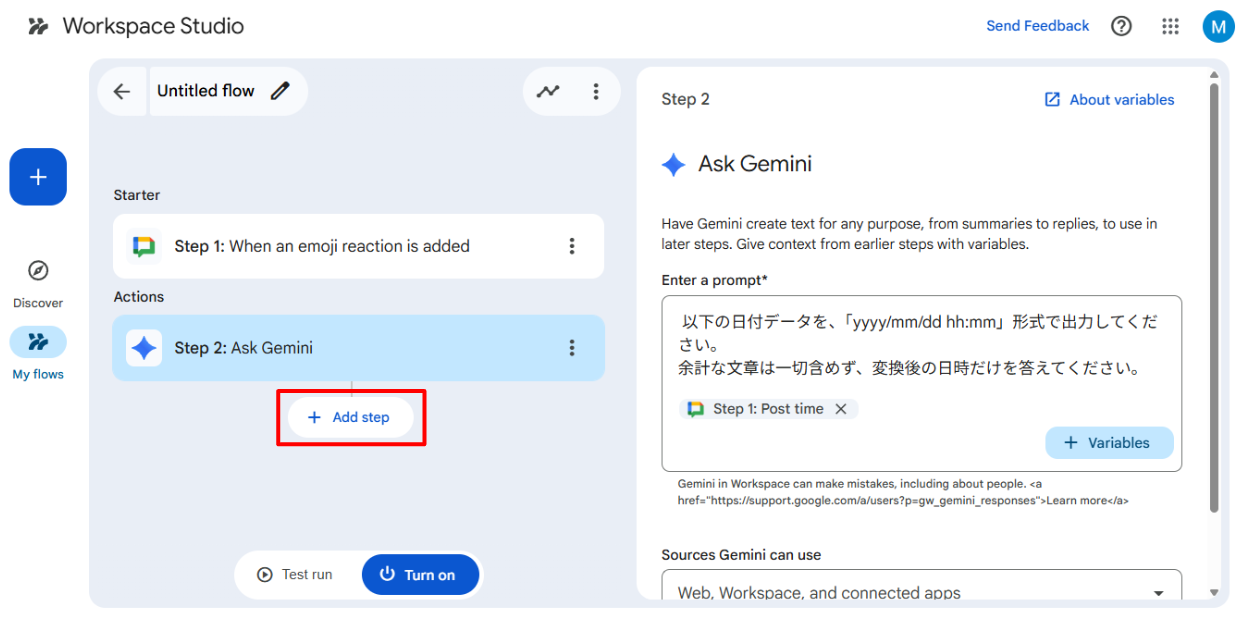Edit flow name with pencil icon

pos(280,91)
